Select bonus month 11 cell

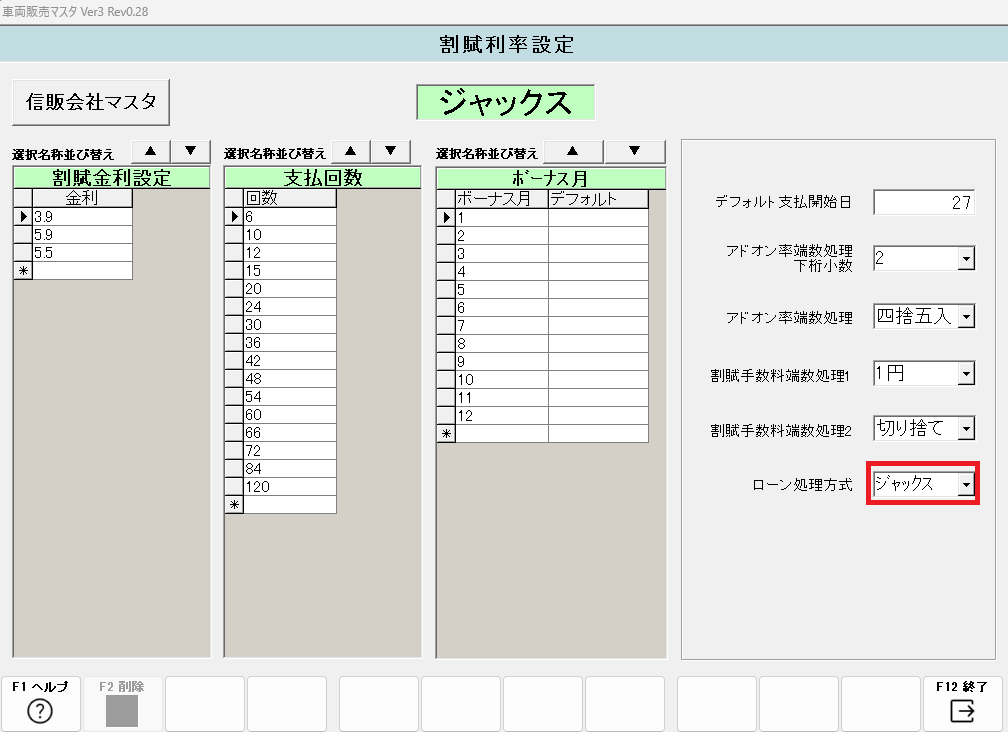(502, 398)
